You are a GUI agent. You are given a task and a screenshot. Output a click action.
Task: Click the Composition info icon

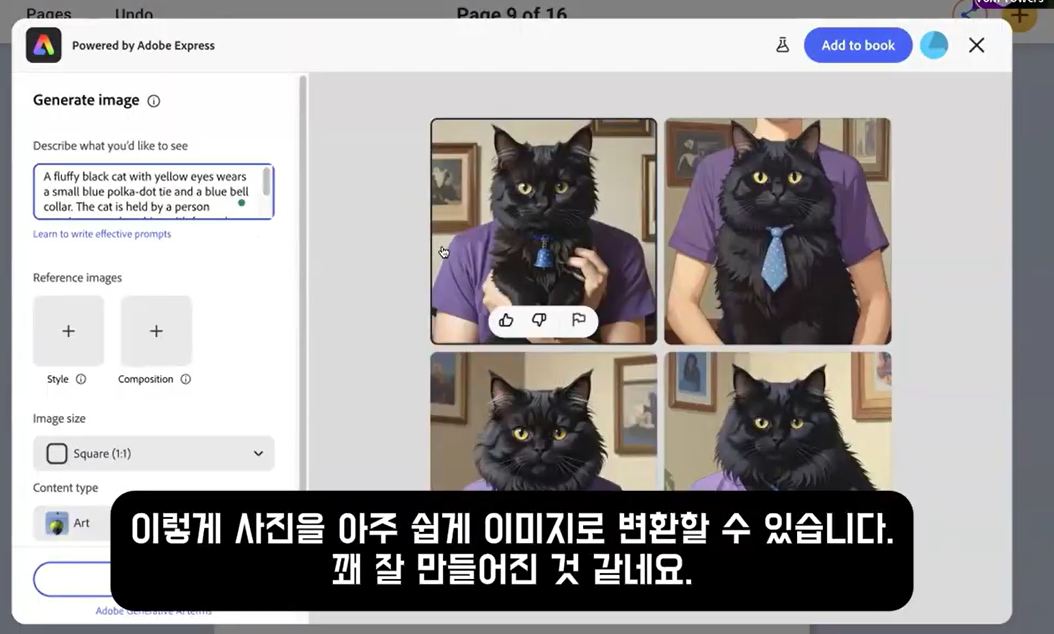click(x=186, y=379)
